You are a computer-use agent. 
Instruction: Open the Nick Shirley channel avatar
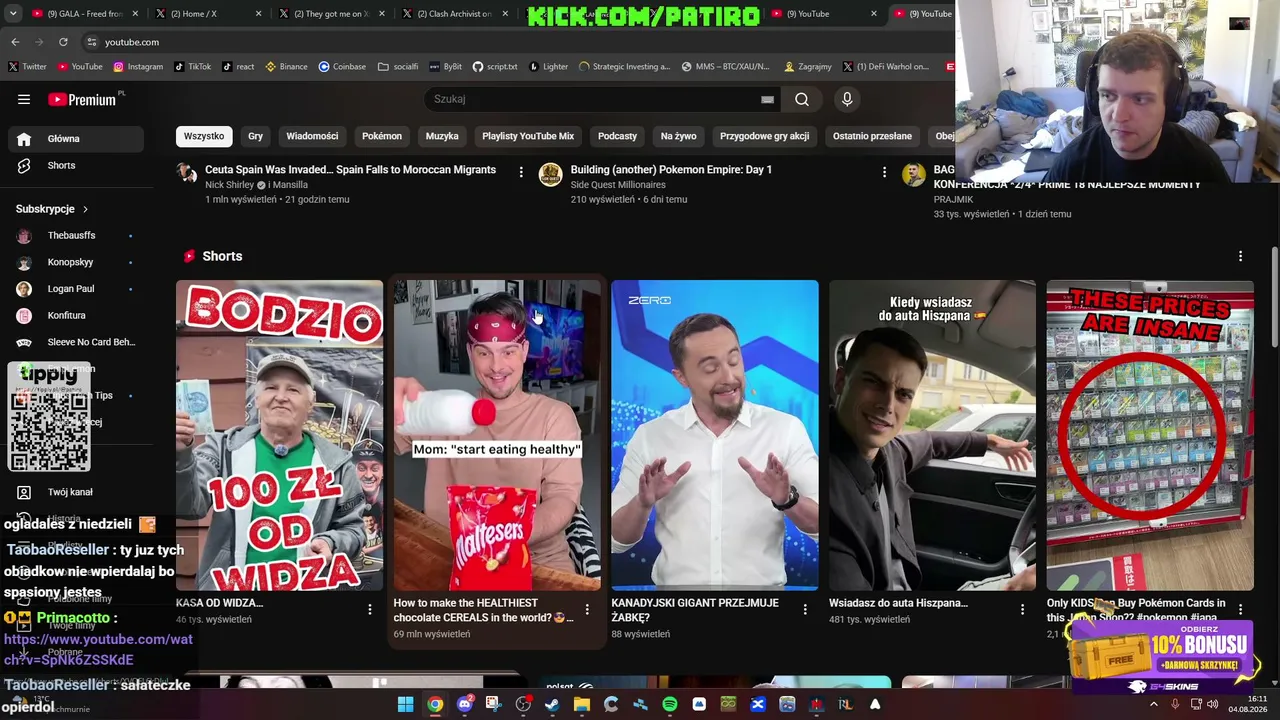click(x=187, y=174)
